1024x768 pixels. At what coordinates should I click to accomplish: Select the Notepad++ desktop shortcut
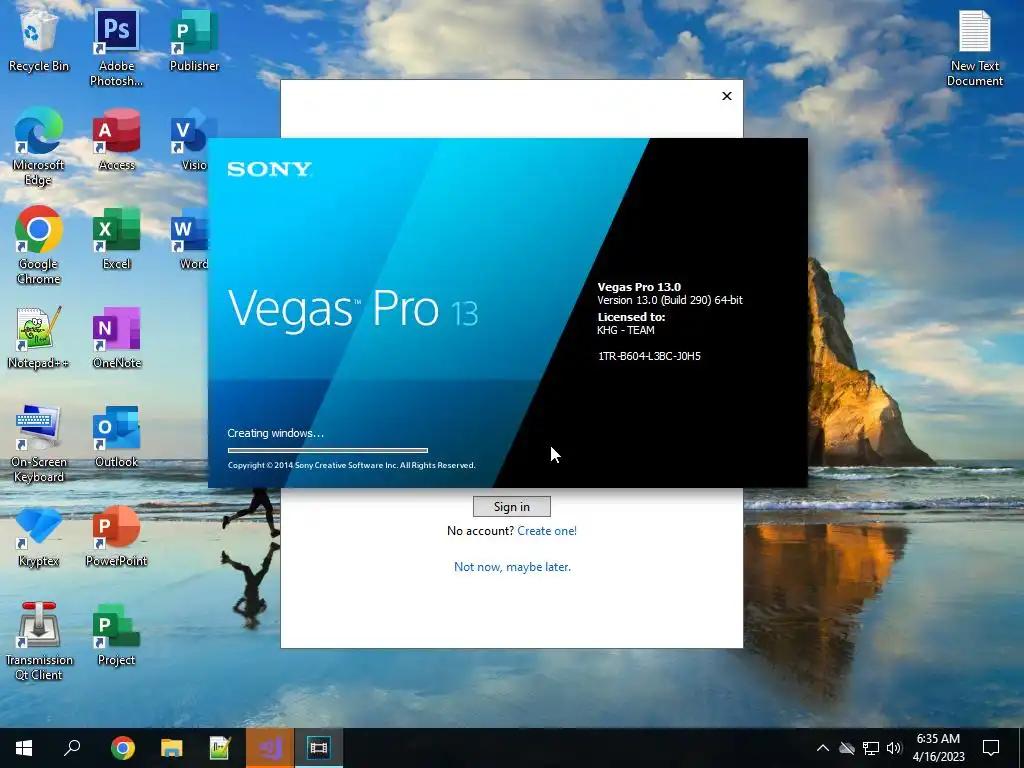[x=39, y=338]
